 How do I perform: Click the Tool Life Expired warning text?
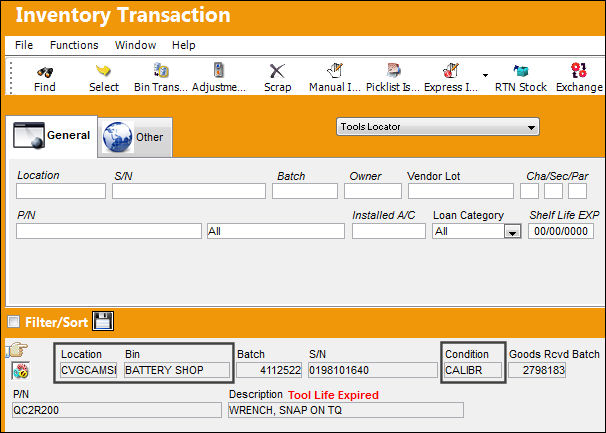point(333,395)
